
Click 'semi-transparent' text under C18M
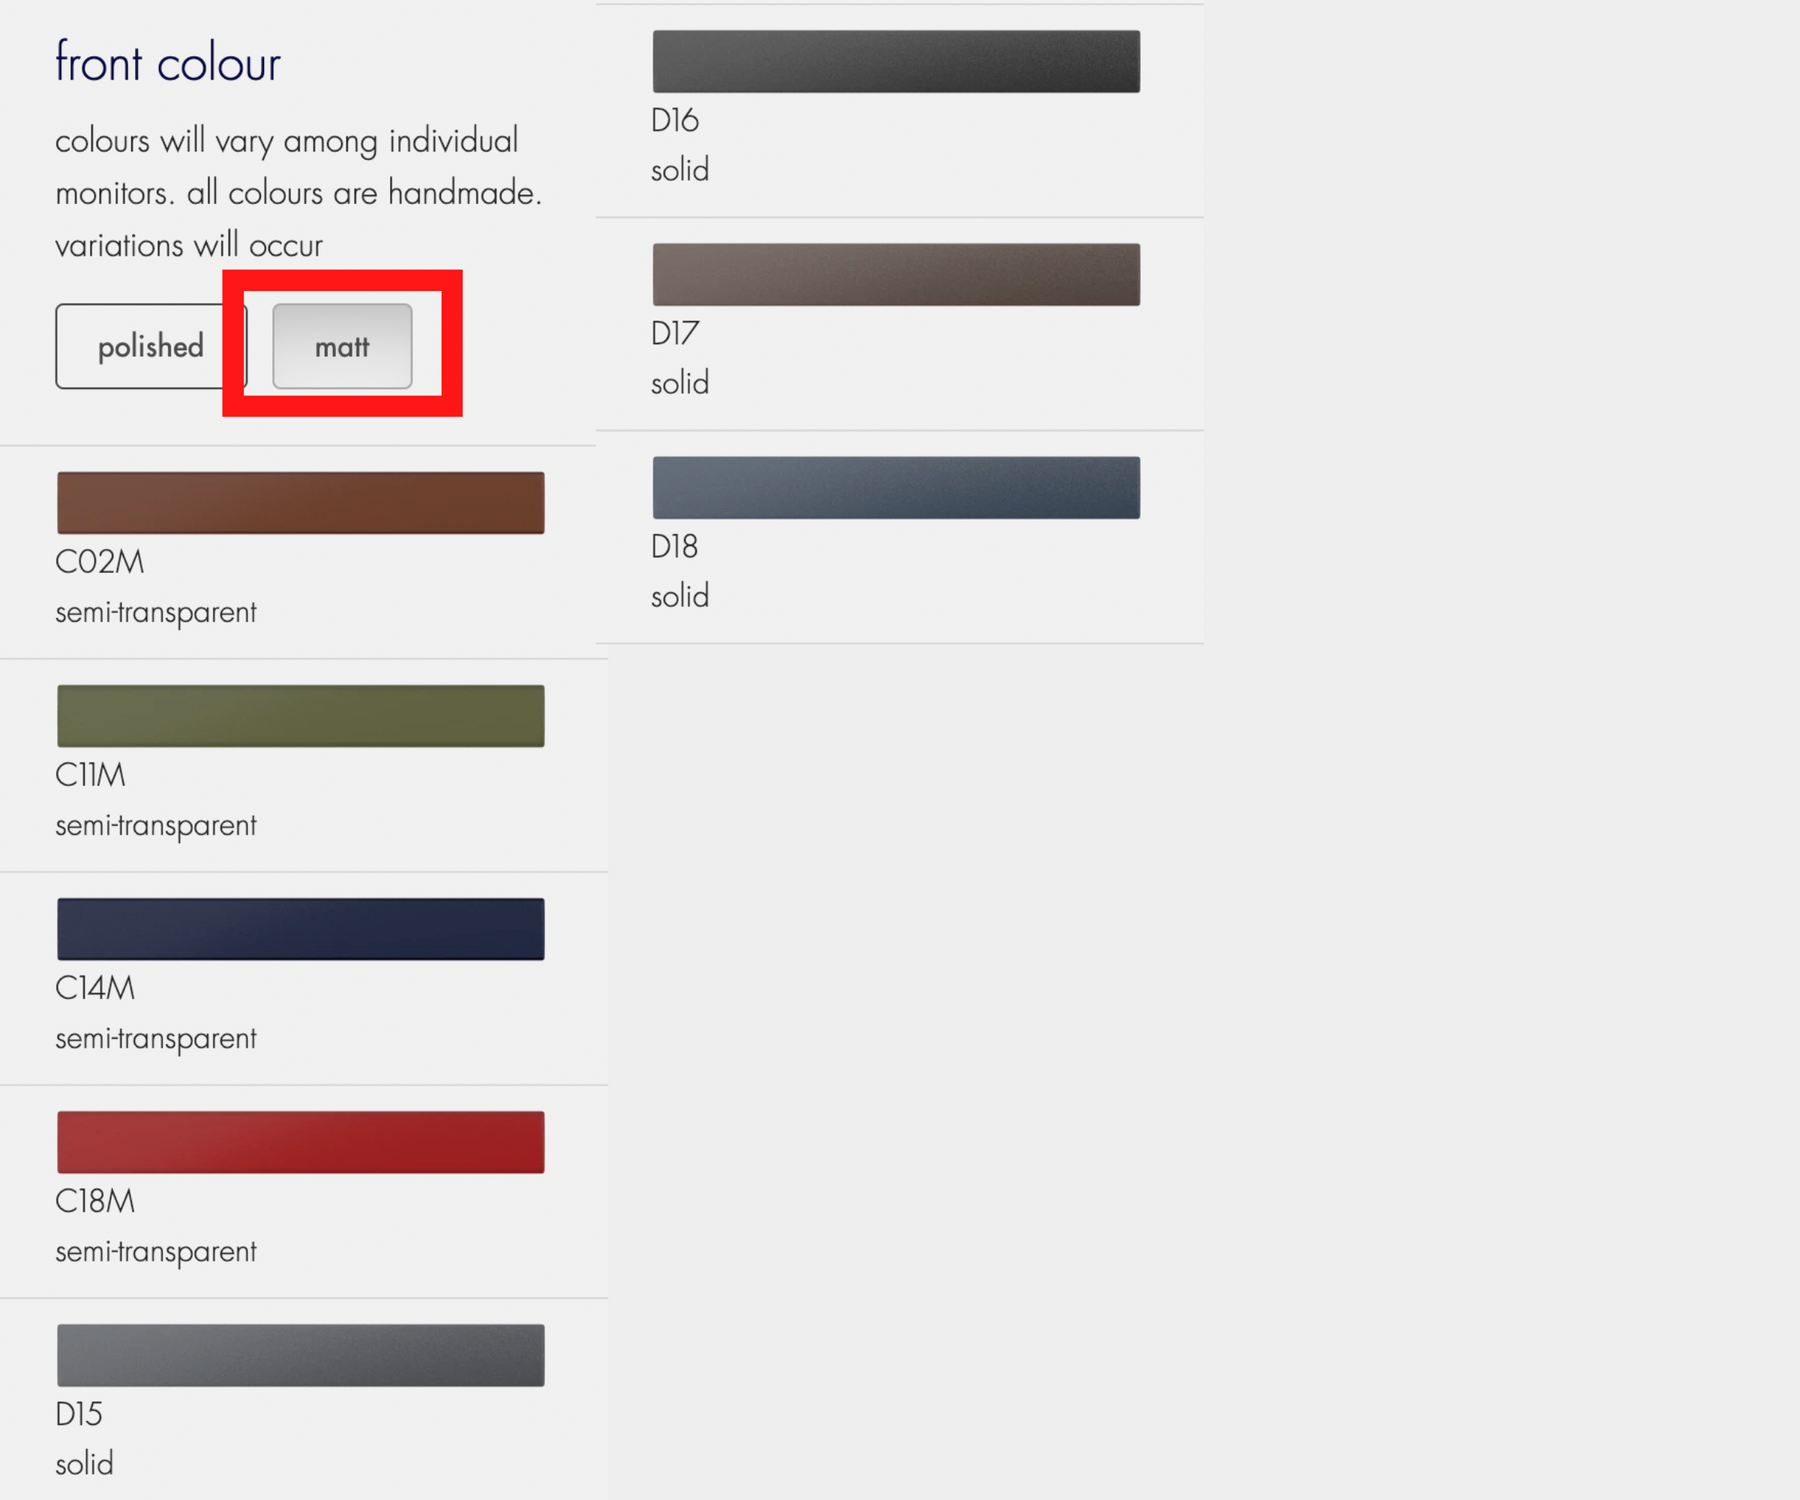(156, 1252)
